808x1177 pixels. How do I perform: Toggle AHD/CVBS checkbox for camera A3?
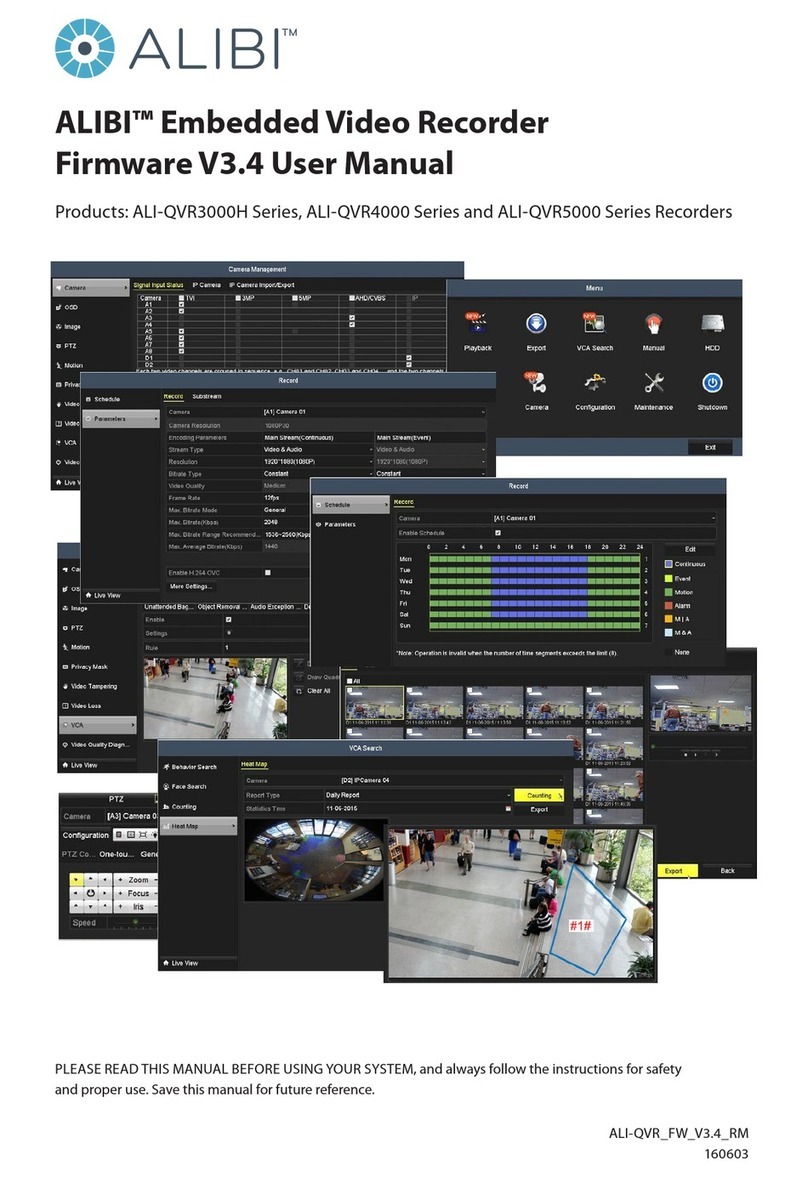click(x=351, y=318)
